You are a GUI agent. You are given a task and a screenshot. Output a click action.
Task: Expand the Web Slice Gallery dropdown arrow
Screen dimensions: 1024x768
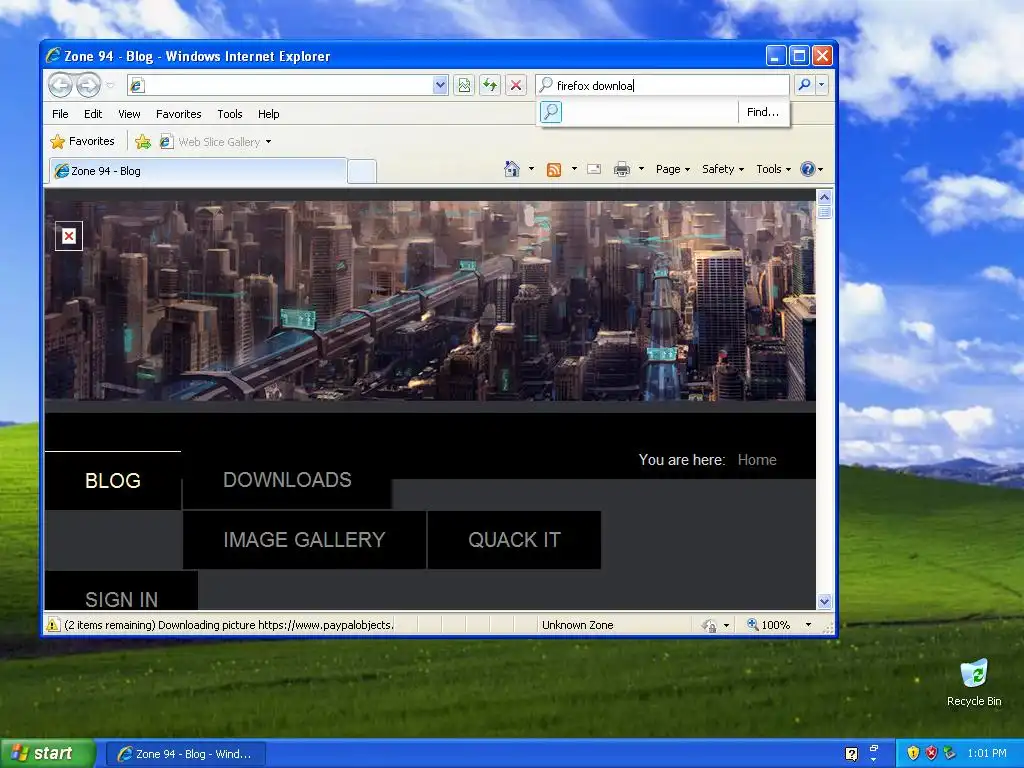point(268,142)
